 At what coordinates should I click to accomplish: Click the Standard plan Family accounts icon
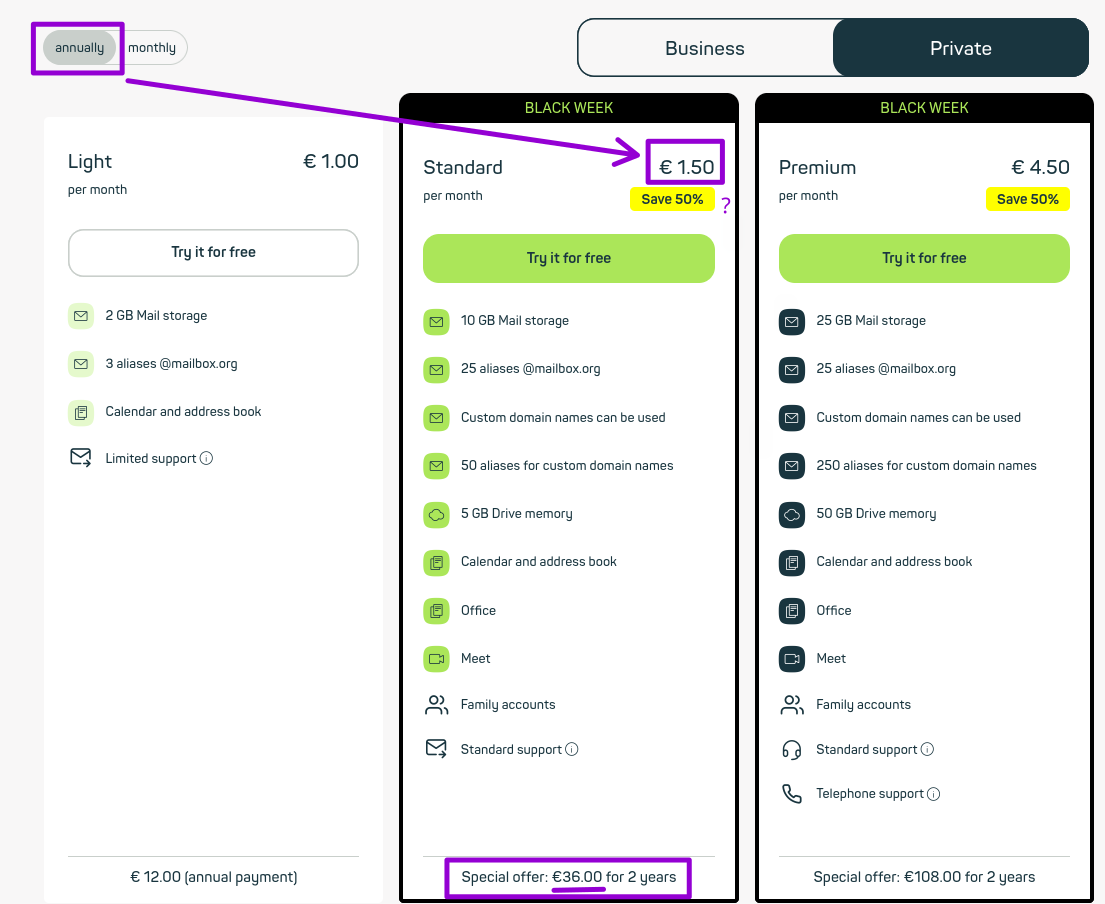click(x=436, y=705)
